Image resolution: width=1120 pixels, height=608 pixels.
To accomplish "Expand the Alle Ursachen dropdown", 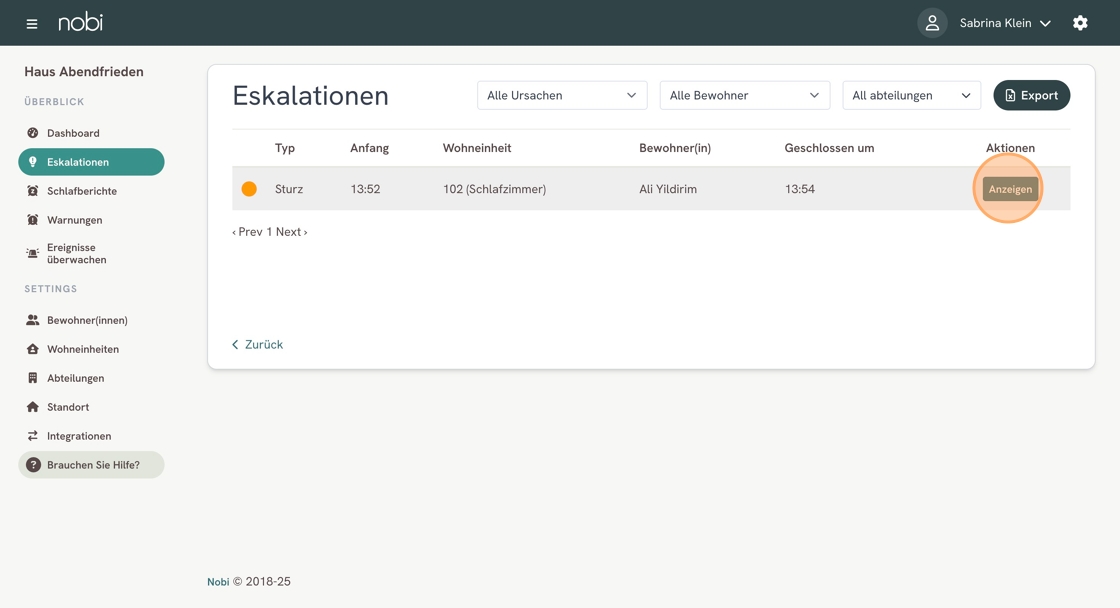I will tap(562, 95).
